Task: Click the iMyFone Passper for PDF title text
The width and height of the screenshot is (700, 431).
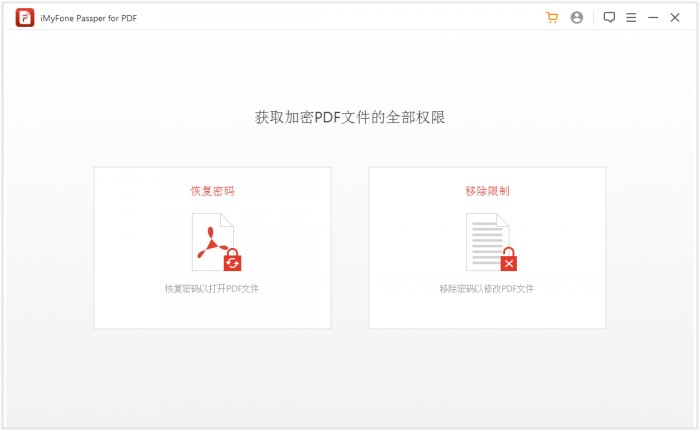Action: [x=88, y=18]
